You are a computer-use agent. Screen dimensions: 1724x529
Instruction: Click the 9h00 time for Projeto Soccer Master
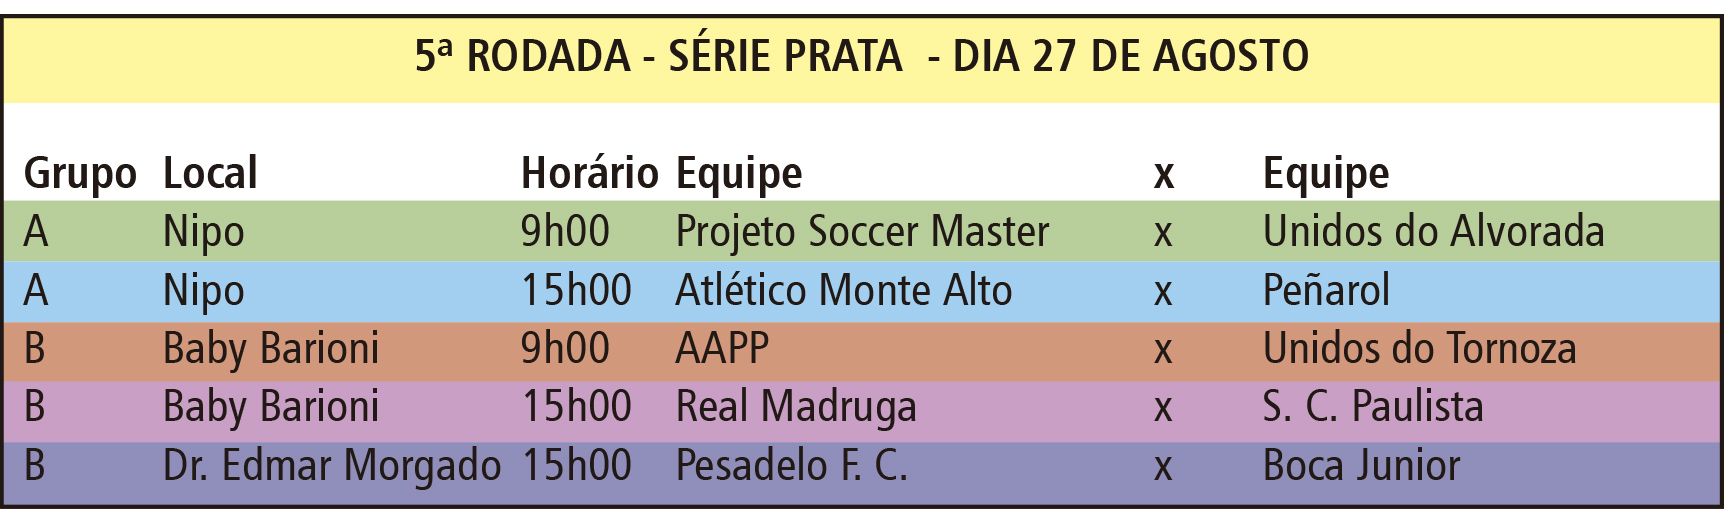click(x=565, y=232)
